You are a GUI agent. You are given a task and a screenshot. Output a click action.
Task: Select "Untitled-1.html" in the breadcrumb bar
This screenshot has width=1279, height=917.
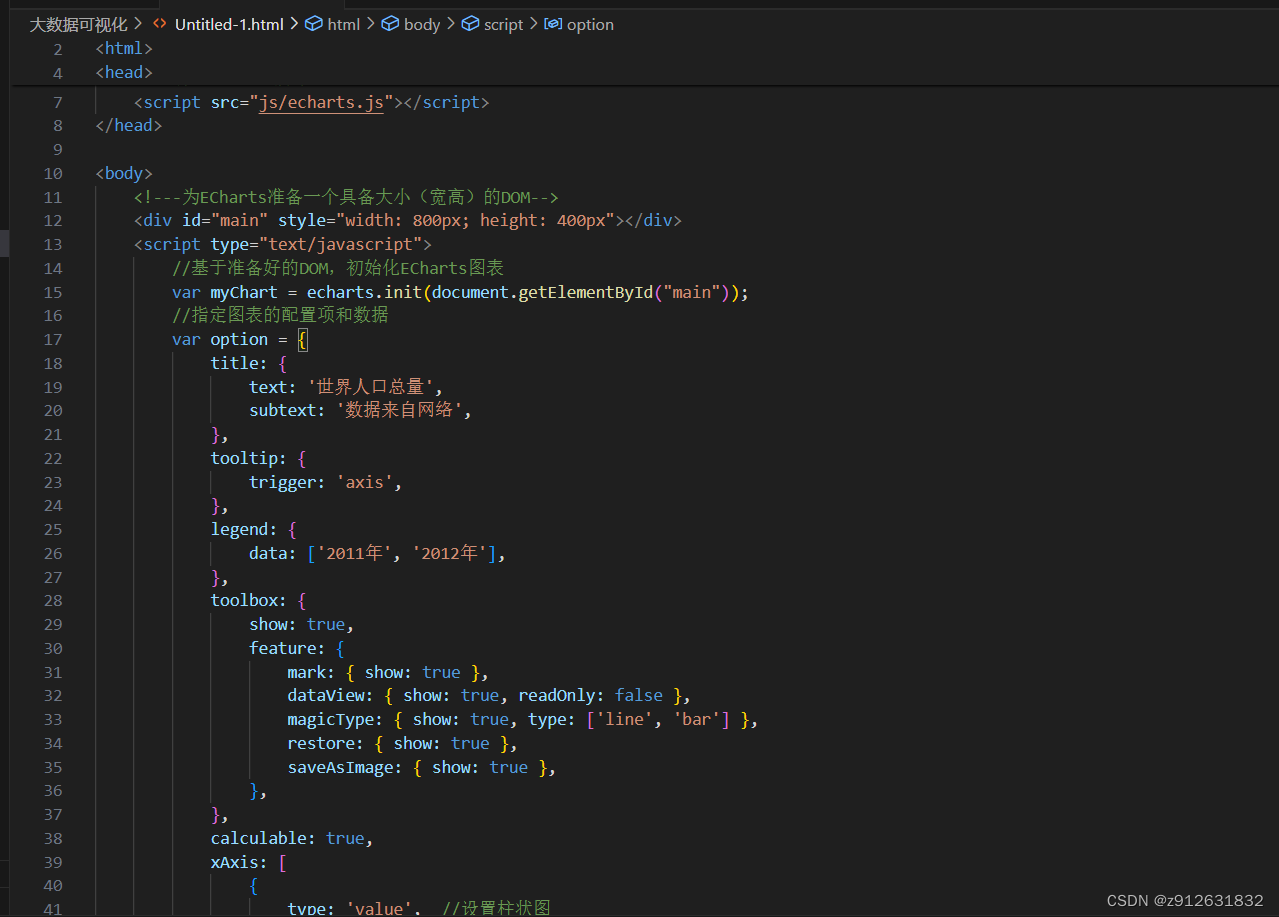tap(229, 24)
